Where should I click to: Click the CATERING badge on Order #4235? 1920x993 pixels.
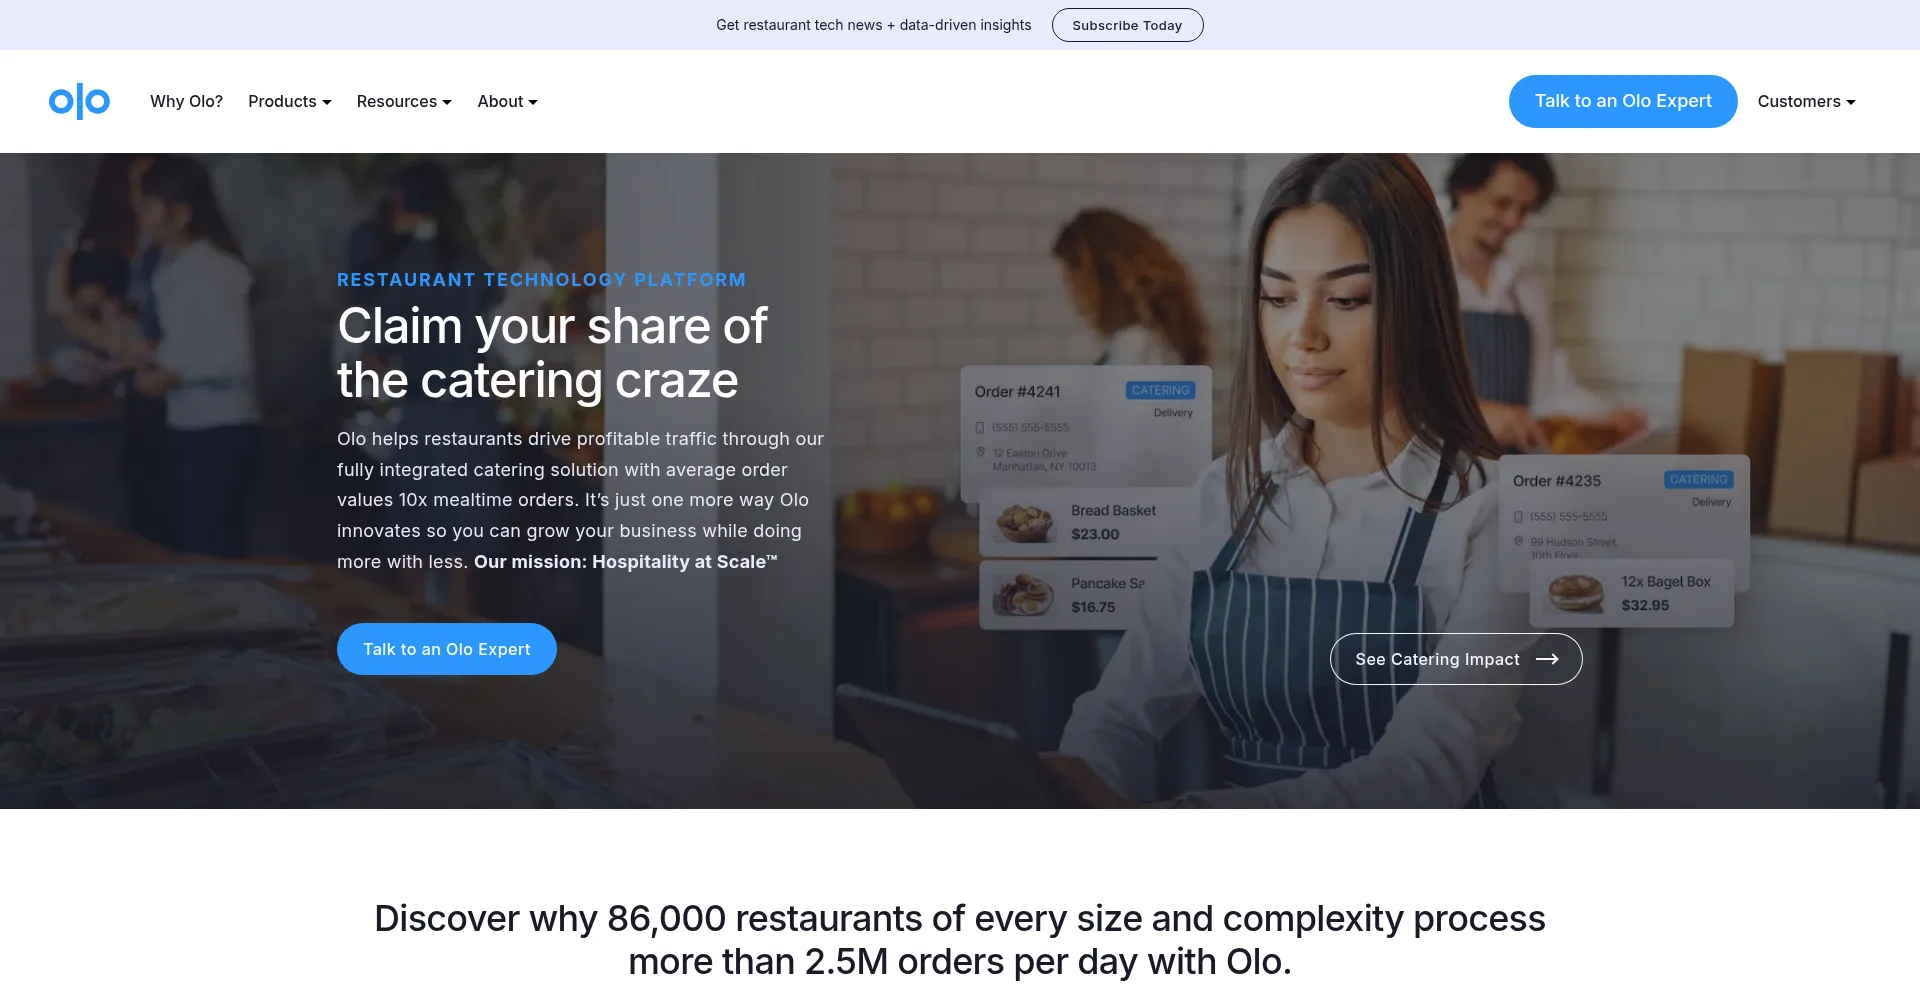click(x=1698, y=480)
